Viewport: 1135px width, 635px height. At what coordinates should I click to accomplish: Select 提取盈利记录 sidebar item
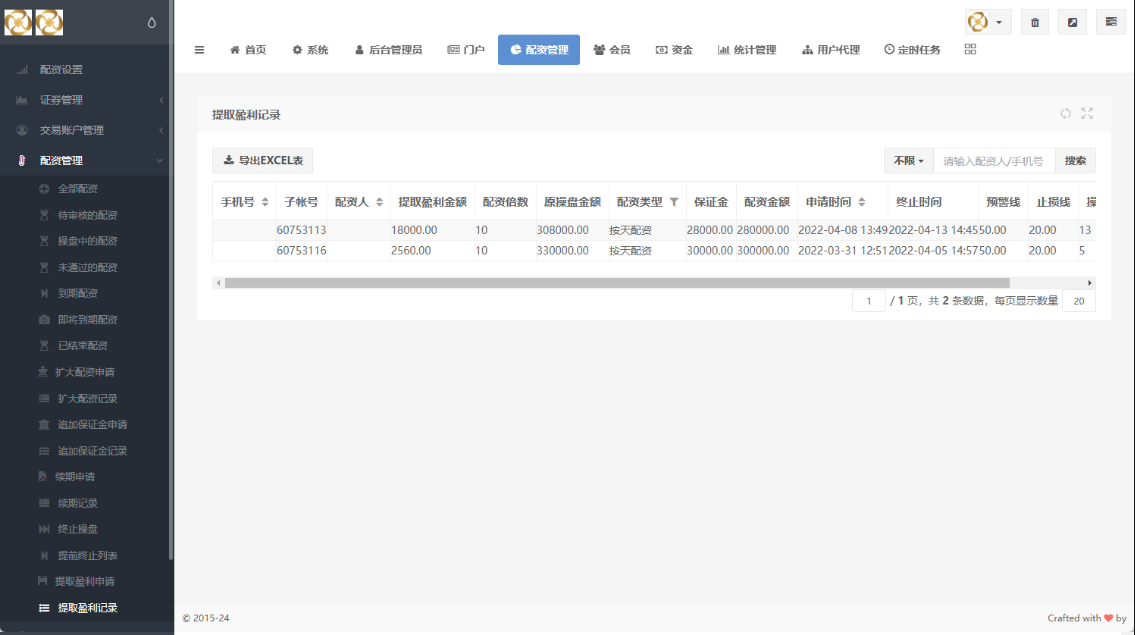click(x=85, y=607)
